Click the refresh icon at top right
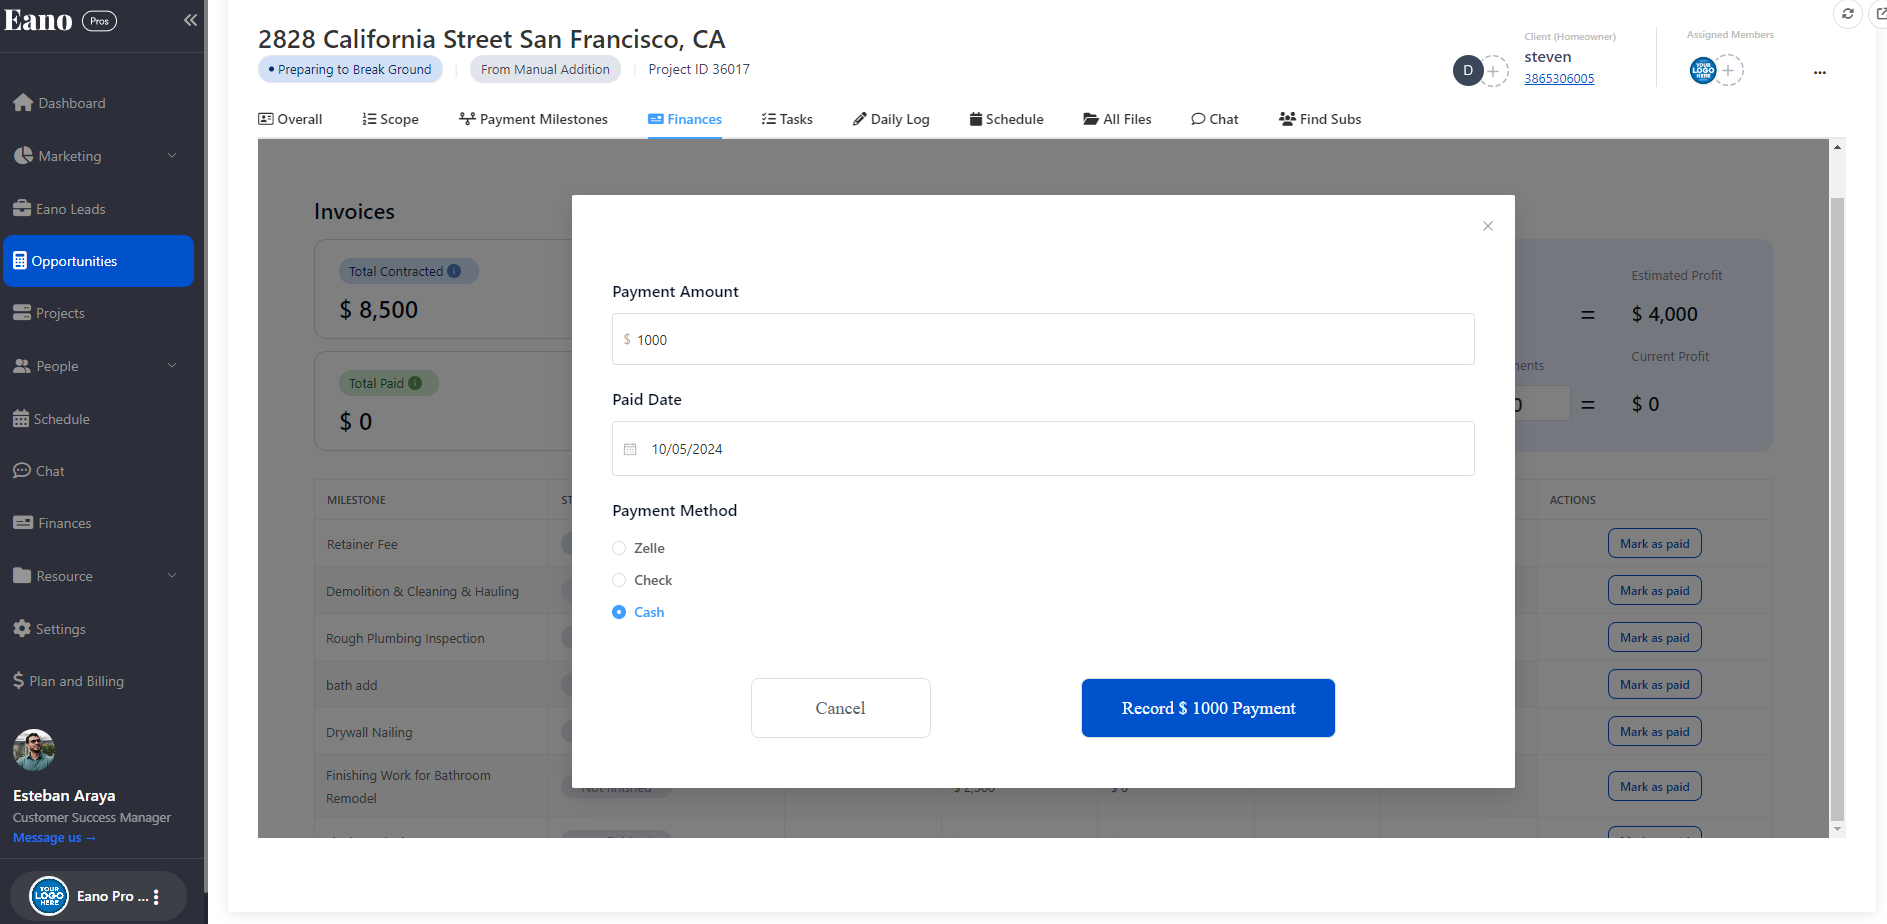1887x924 pixels. coord(1847,14)
